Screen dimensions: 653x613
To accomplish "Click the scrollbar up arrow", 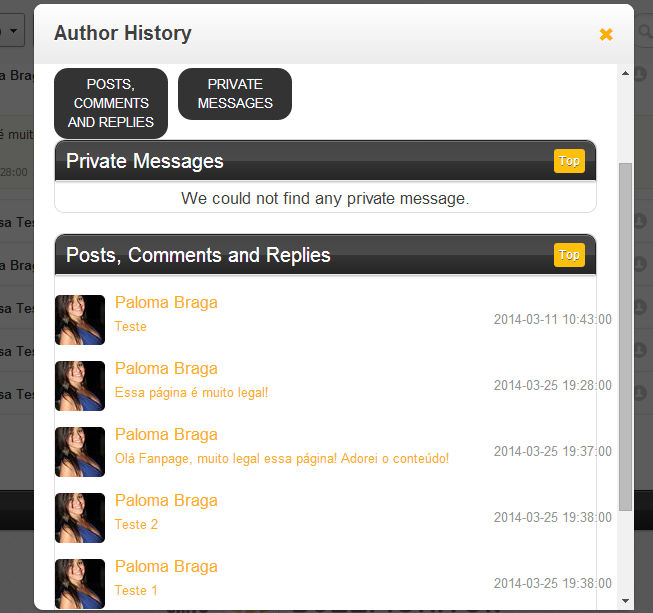I will pos(626,72).
